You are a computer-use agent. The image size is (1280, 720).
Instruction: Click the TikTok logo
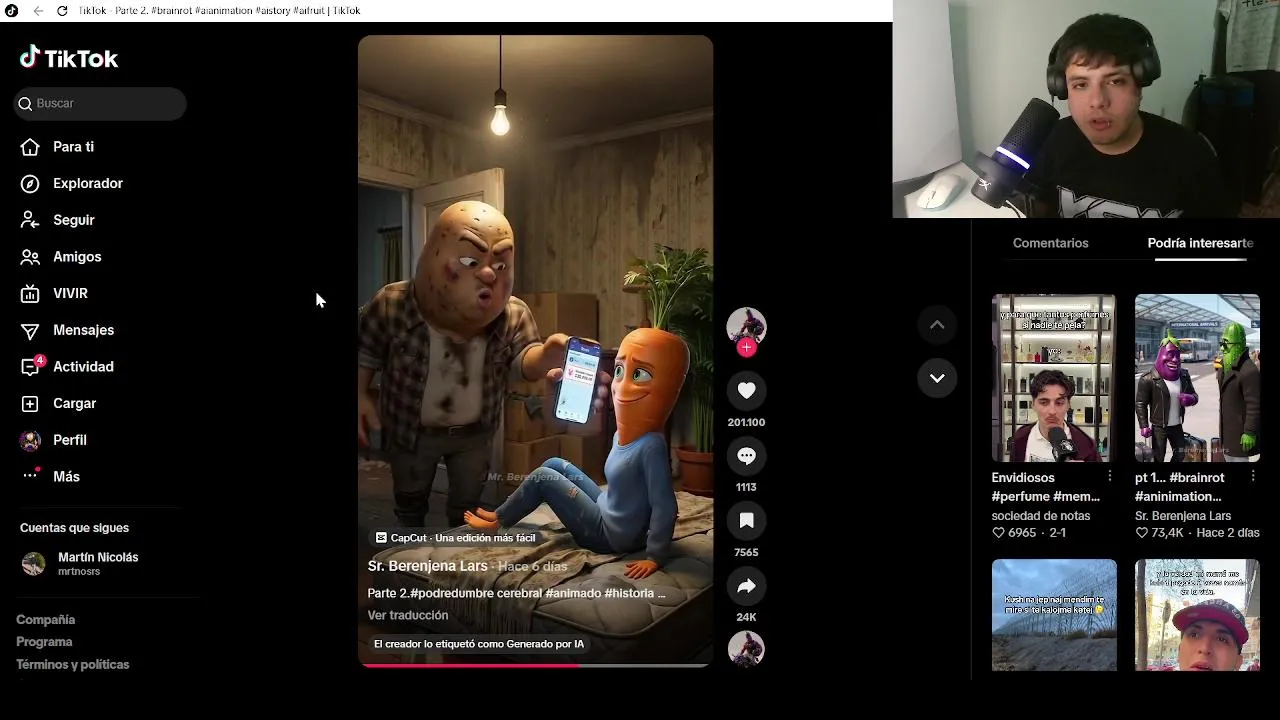tap(69, 58)
